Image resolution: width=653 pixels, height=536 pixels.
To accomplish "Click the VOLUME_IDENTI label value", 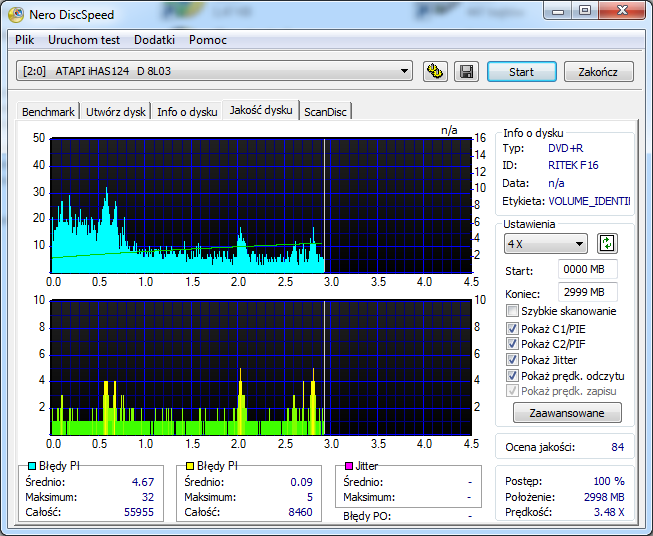I will tap(589, 201).
